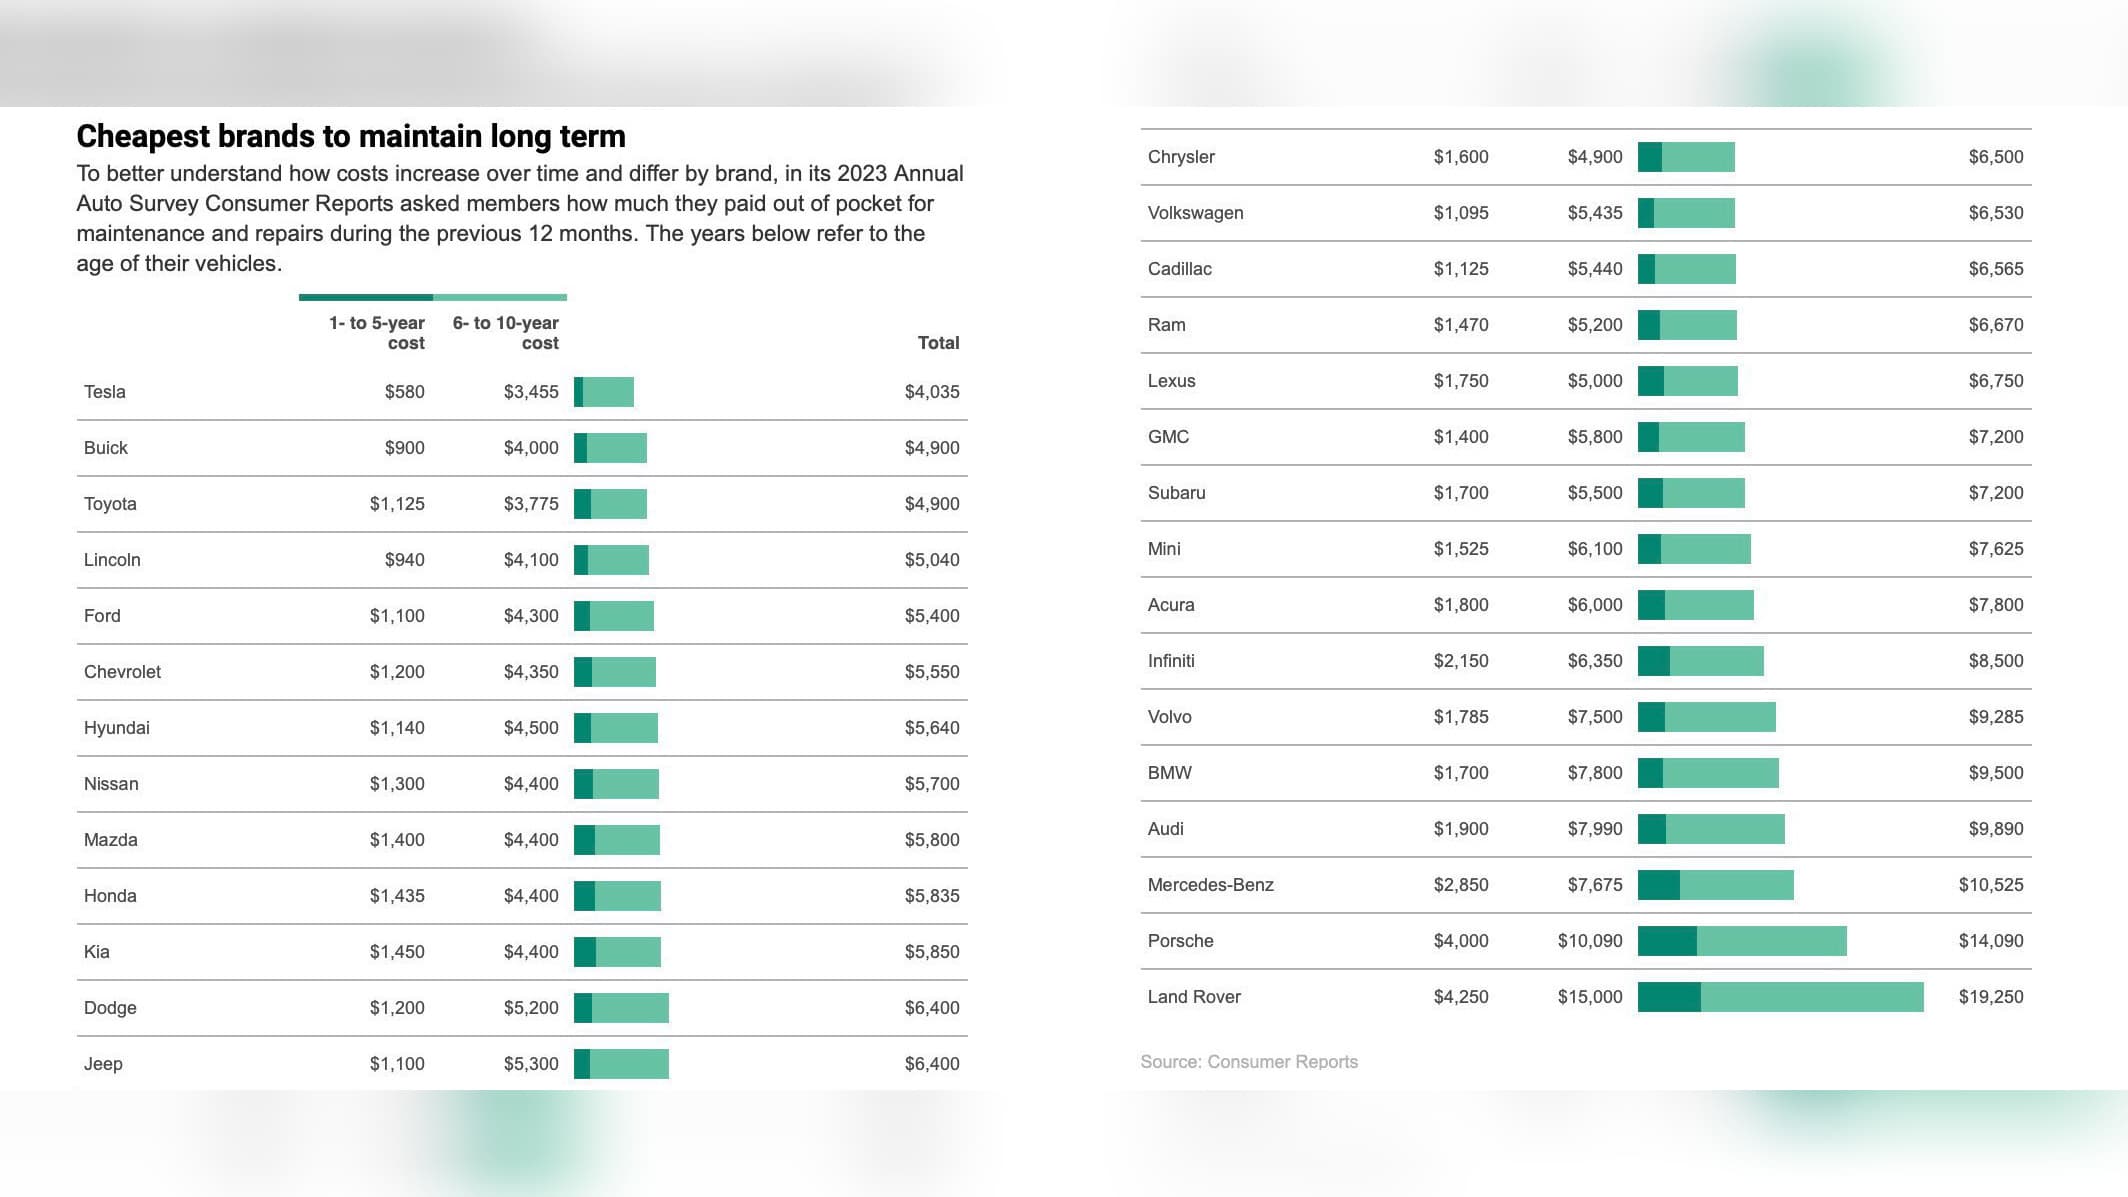Select the Land Rover brand name
The image size is (2128, 1197).
1194,997
